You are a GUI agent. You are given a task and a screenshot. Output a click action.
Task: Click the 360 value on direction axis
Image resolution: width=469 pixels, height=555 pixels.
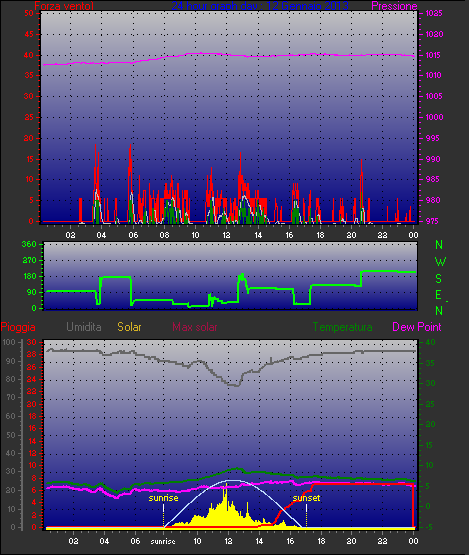pos(29,244)
